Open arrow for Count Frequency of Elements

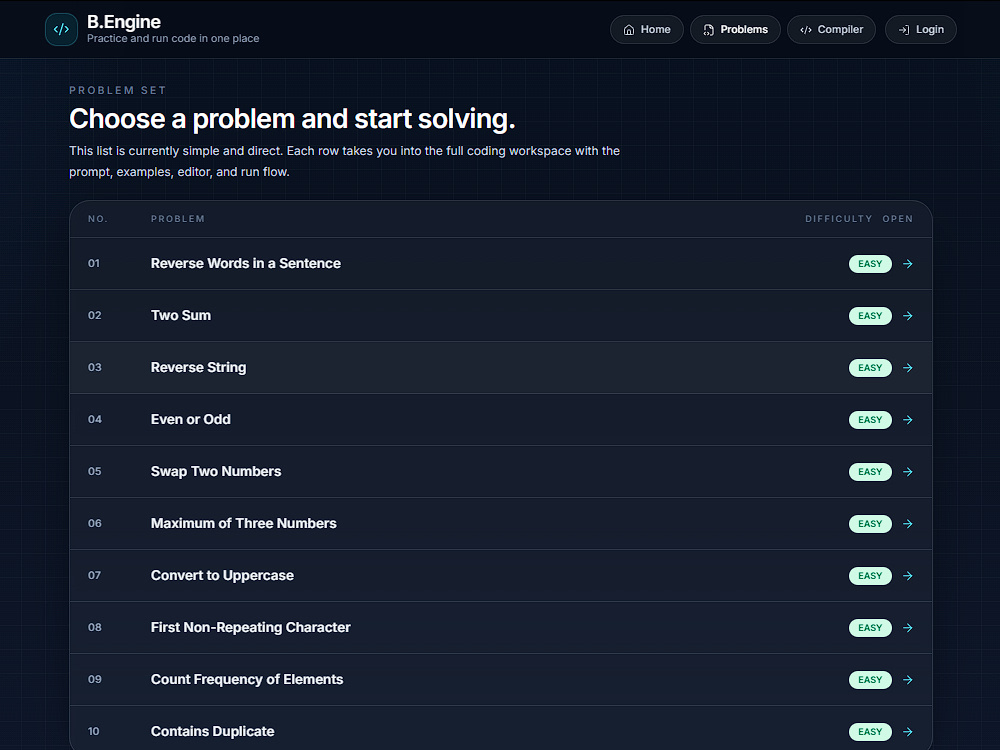coord(908,680)
